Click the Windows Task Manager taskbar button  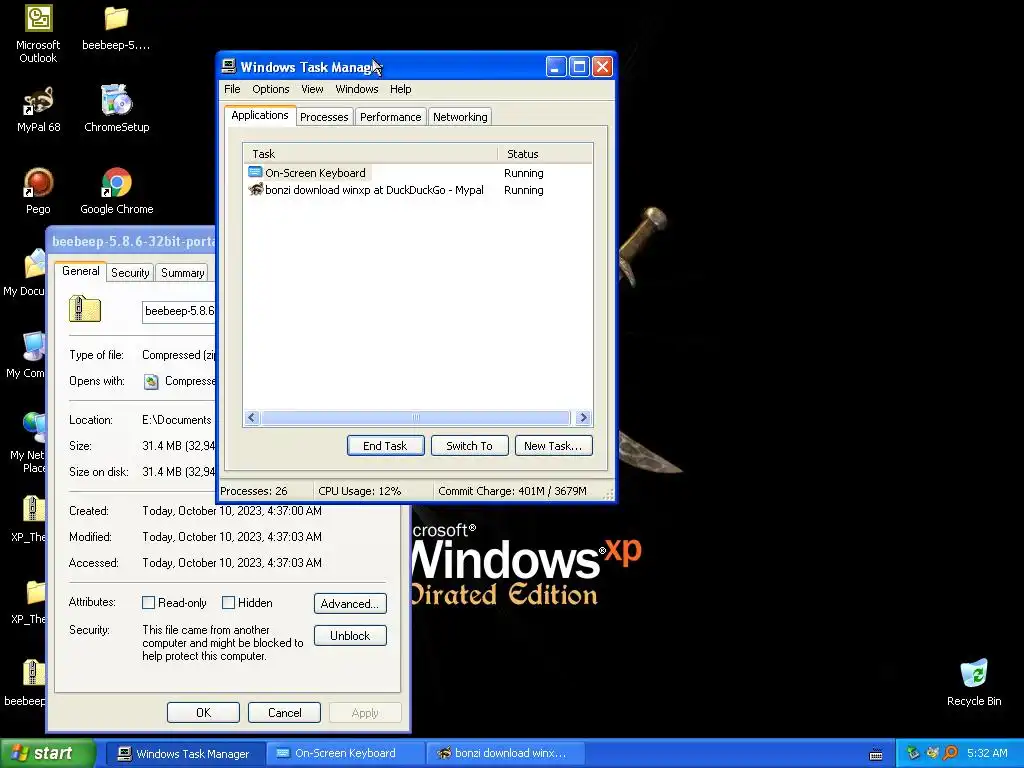point(186,754)
